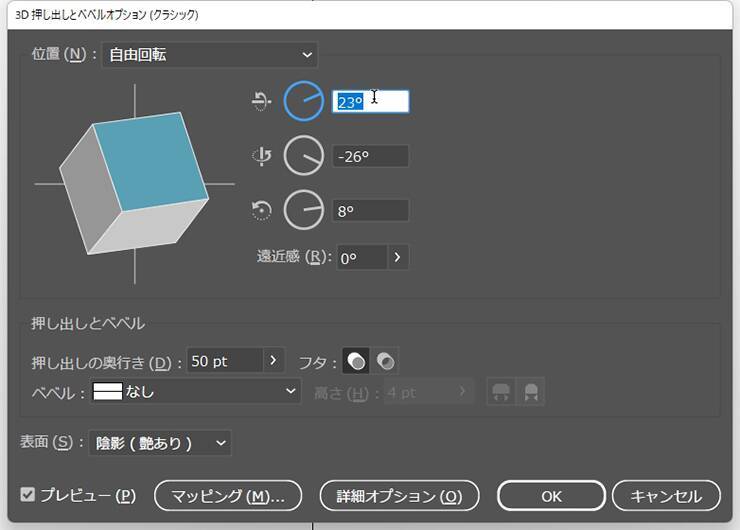Click the X-axis rotation icon

(261, 101)
